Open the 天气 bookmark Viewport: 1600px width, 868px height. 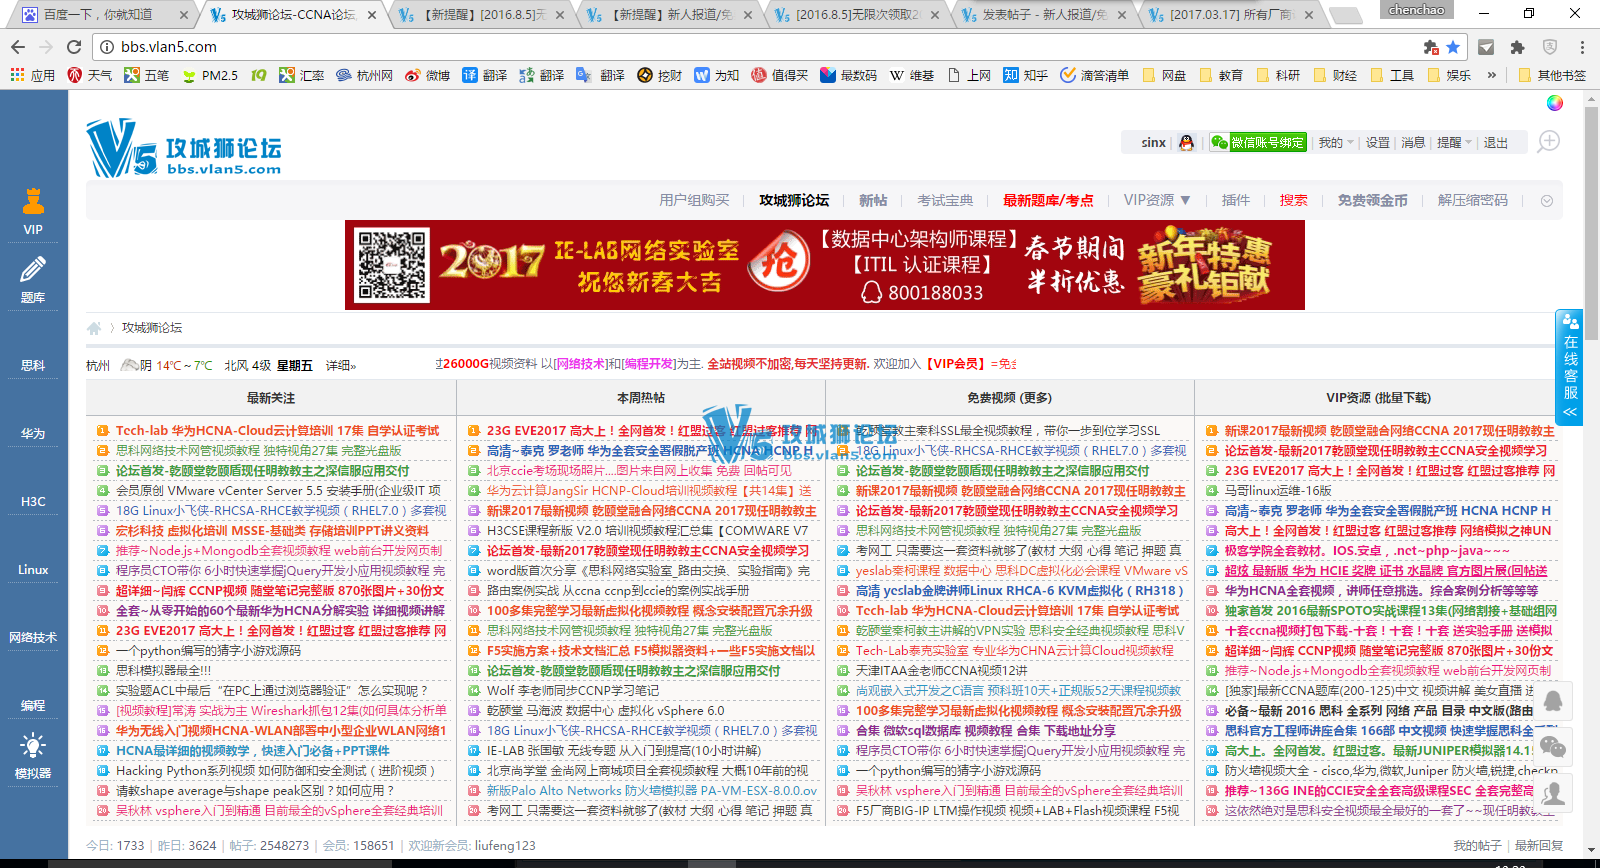point(89,75)
